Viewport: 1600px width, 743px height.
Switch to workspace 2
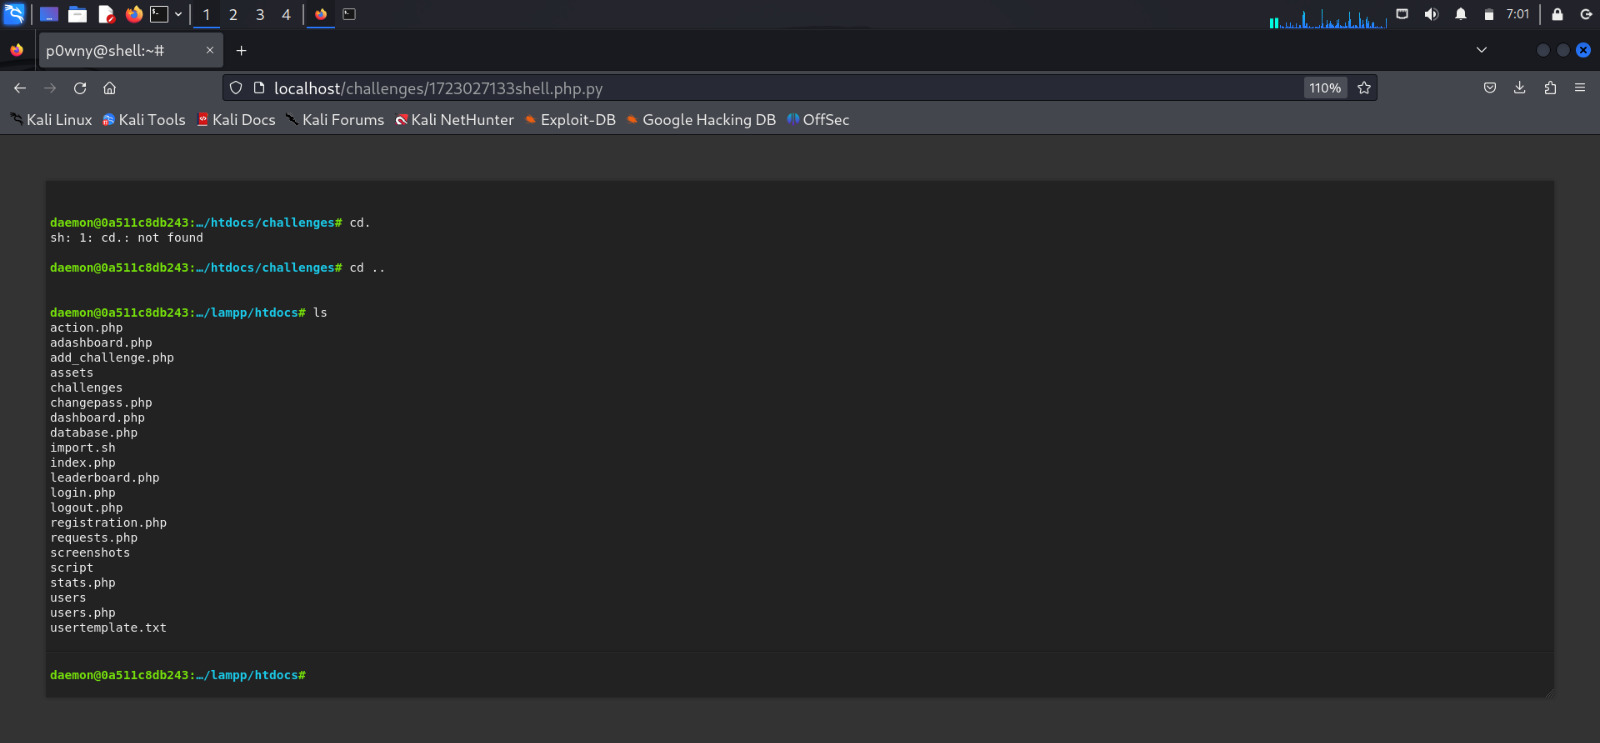[233, 14]
